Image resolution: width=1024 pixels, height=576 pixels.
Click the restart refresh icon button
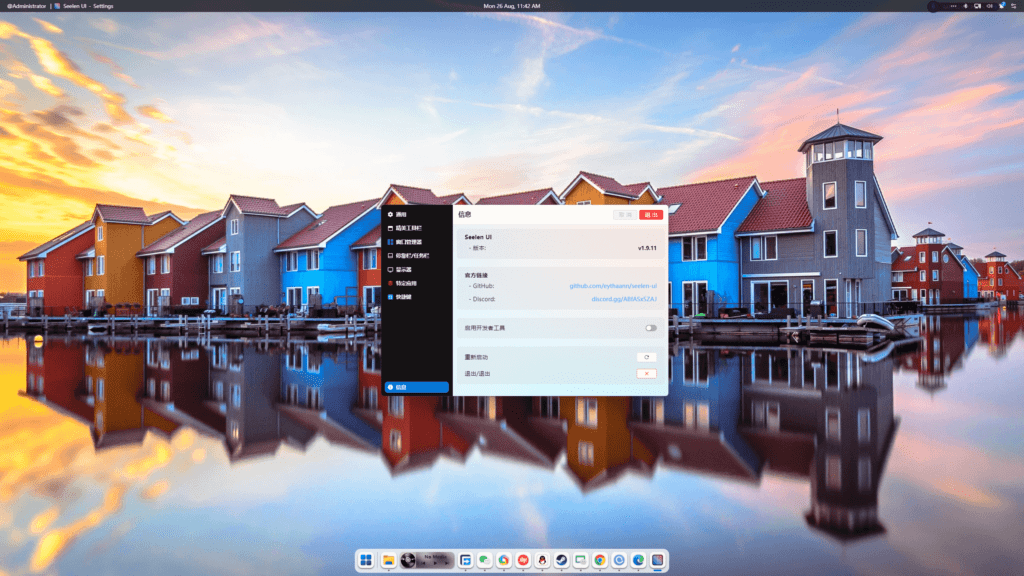646,357
